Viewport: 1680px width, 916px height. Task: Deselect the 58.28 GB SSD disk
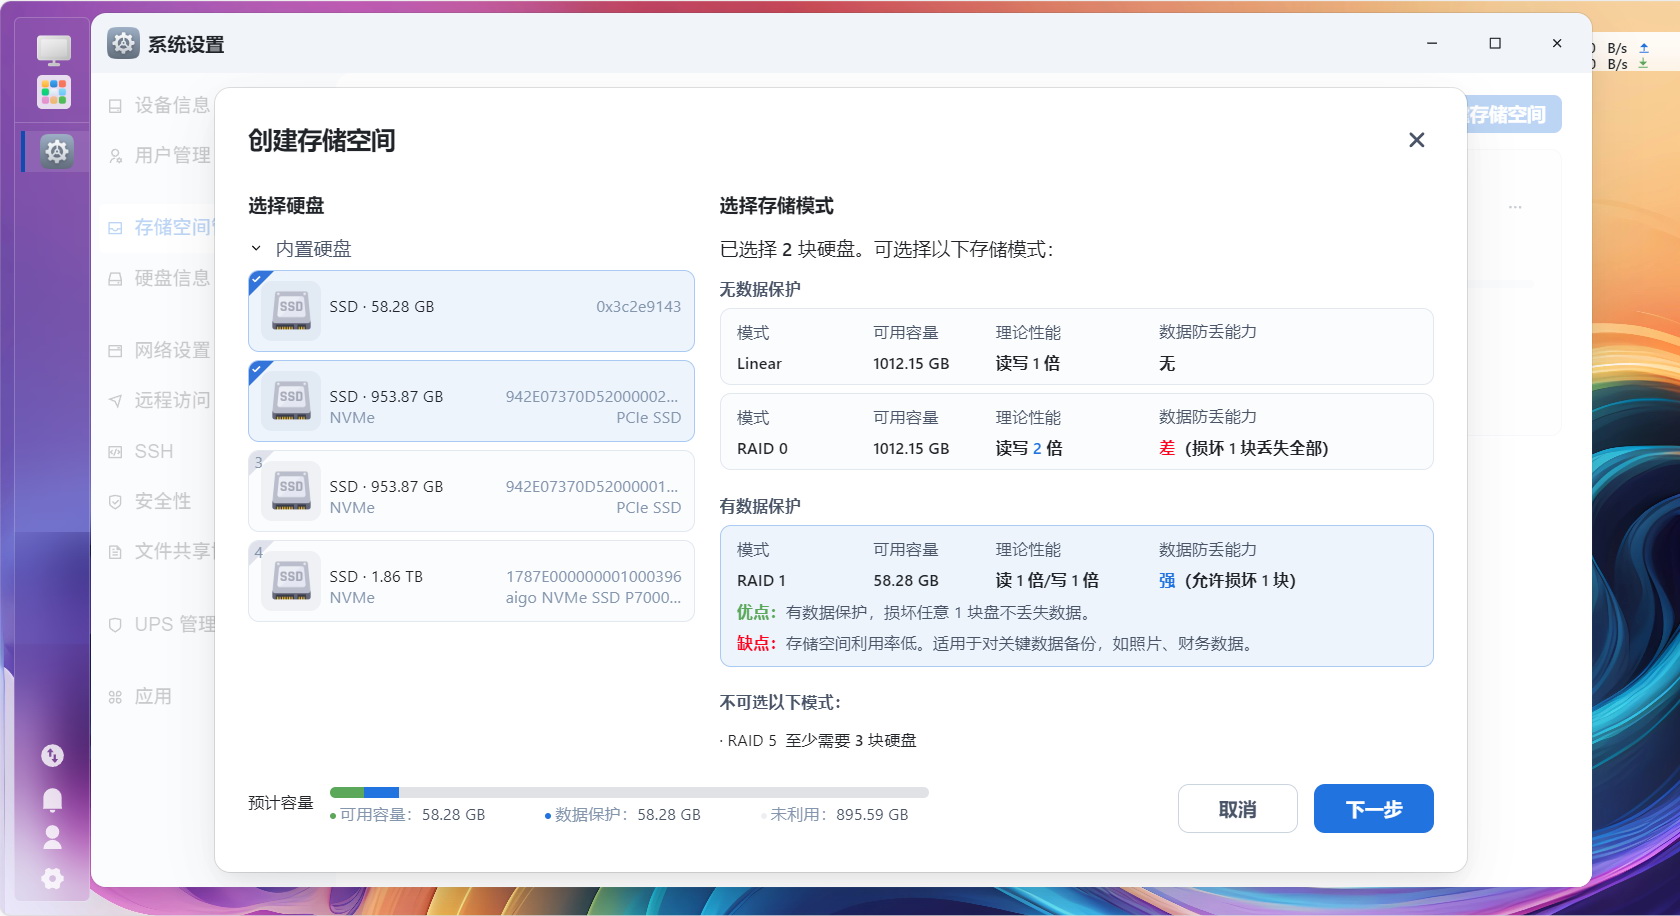tap(470, 310)
